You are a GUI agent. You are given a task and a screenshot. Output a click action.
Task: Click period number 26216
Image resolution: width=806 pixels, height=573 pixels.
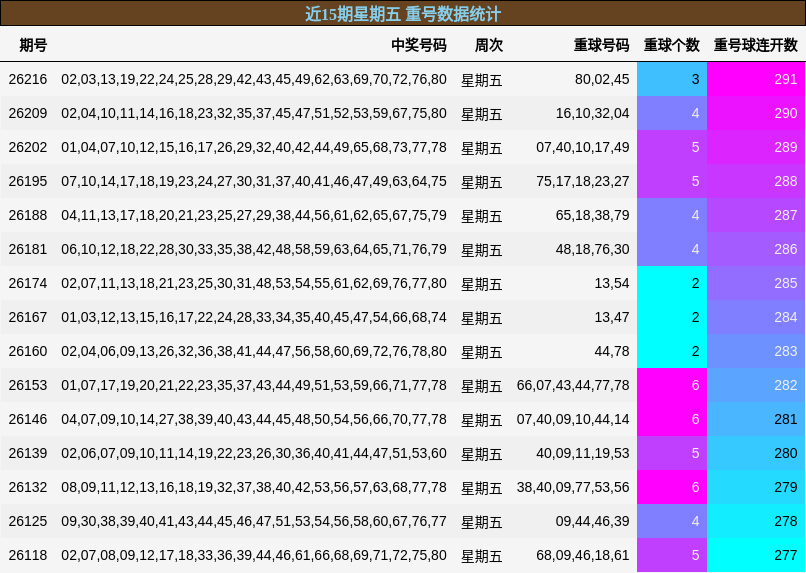click(x=28, y=79)
